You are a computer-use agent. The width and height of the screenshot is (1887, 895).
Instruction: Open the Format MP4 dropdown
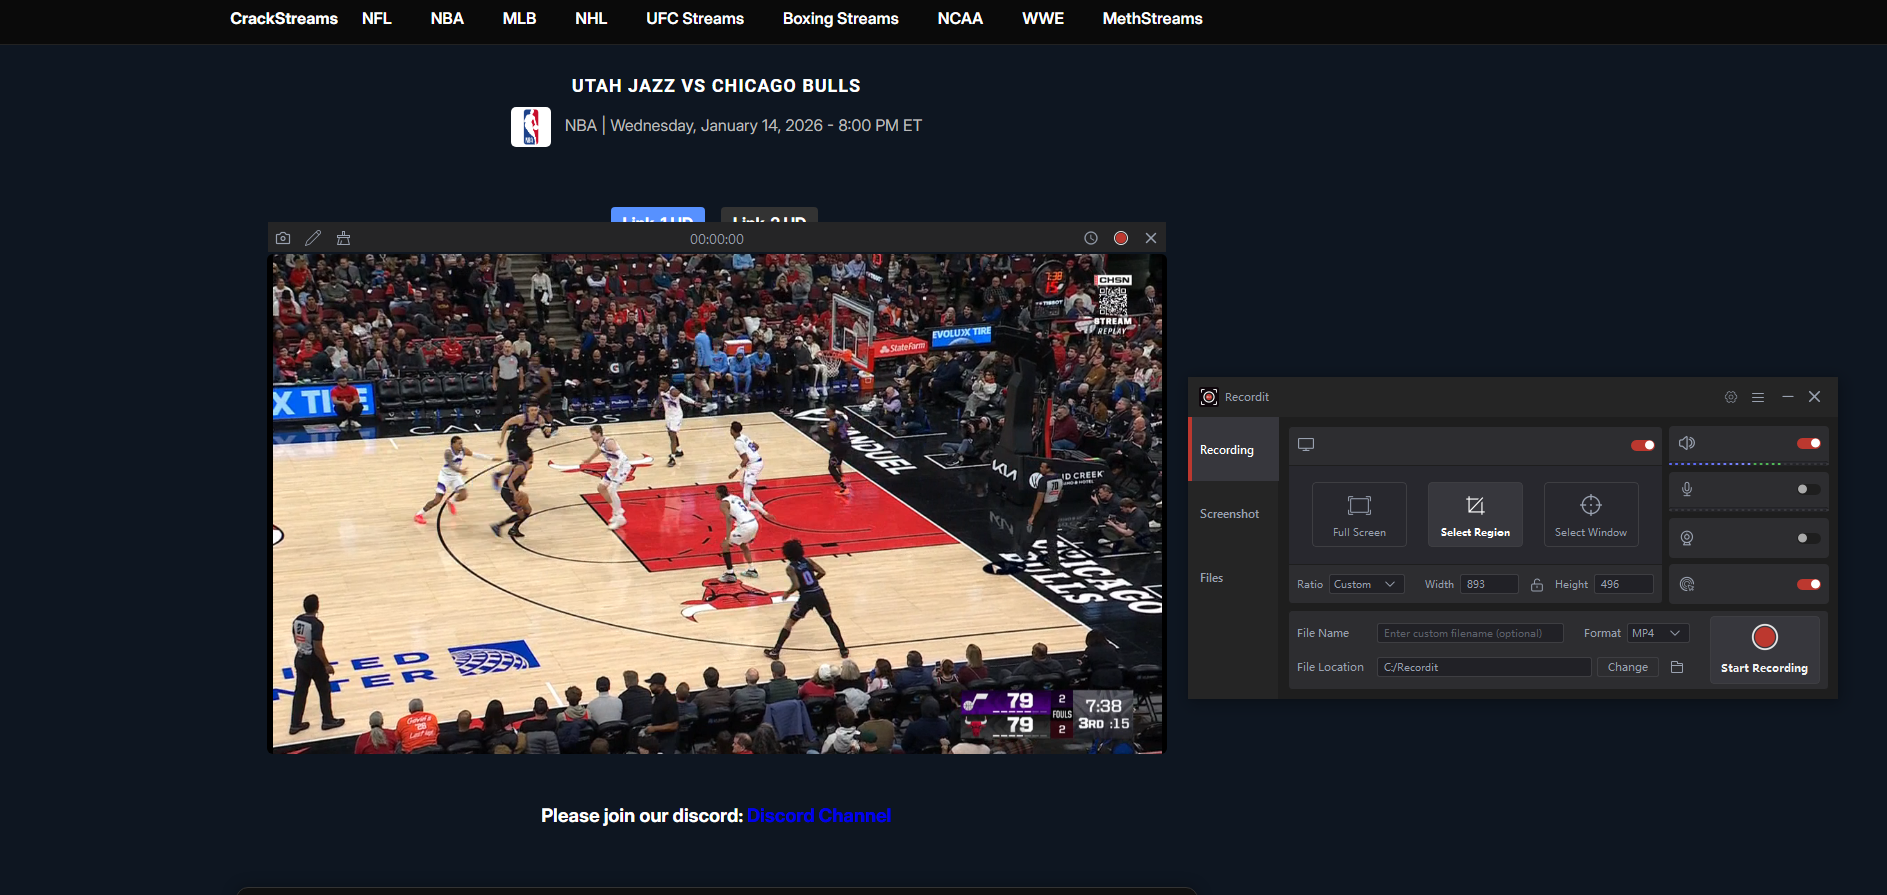1658,633
